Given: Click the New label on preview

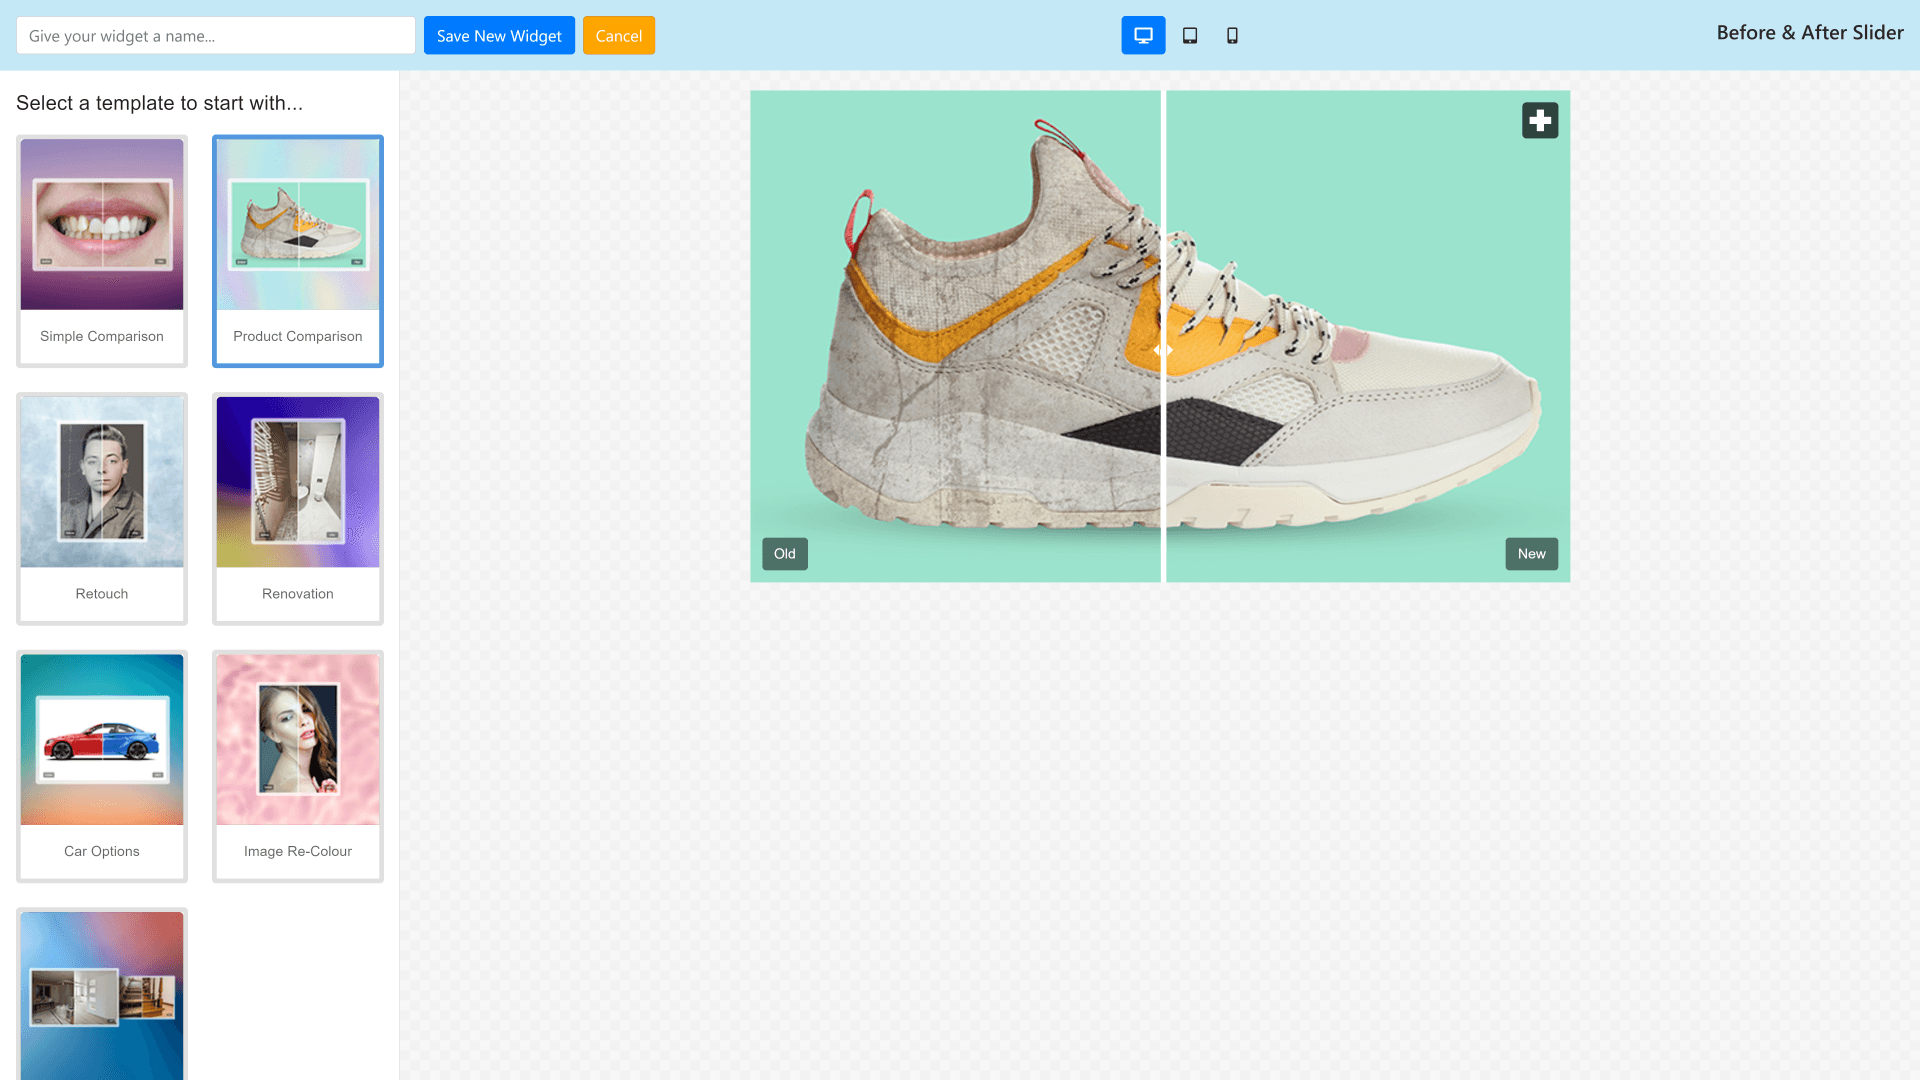Looking at the screenshot, I should (x=1531, y=554).
